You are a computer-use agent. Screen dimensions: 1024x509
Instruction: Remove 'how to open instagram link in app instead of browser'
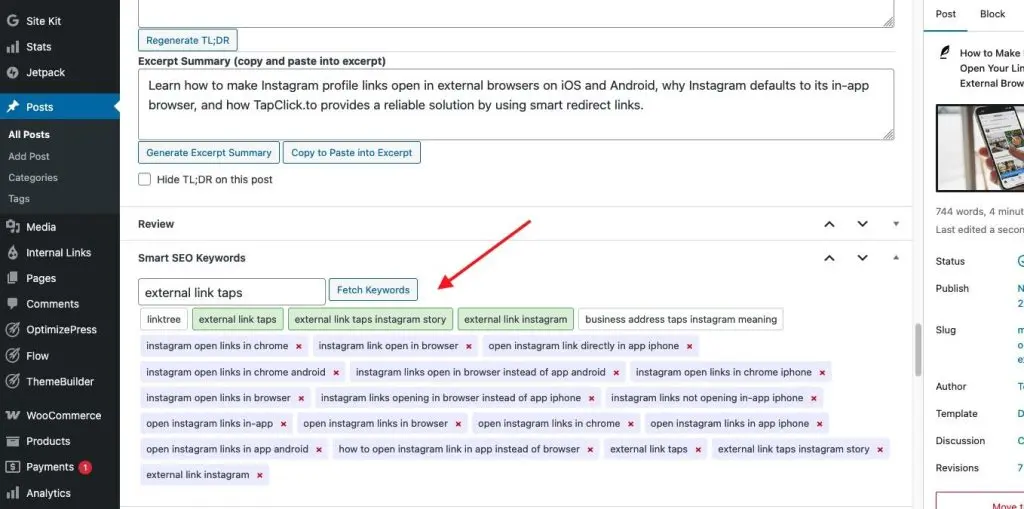(x=590, y=450)
